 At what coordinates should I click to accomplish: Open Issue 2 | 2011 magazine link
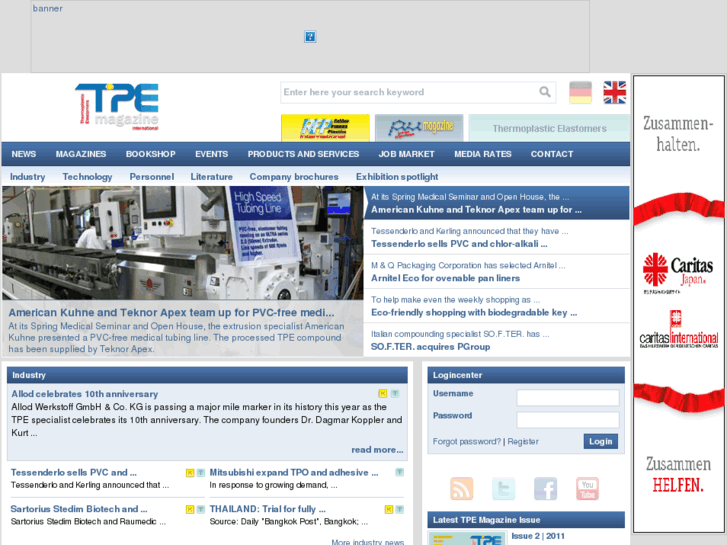coord(538,536)
